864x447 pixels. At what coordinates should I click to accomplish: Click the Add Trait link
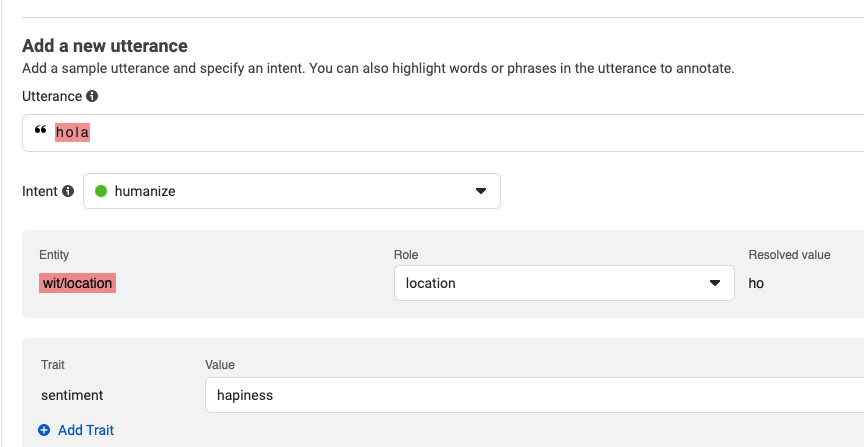(x=86, y=430)
